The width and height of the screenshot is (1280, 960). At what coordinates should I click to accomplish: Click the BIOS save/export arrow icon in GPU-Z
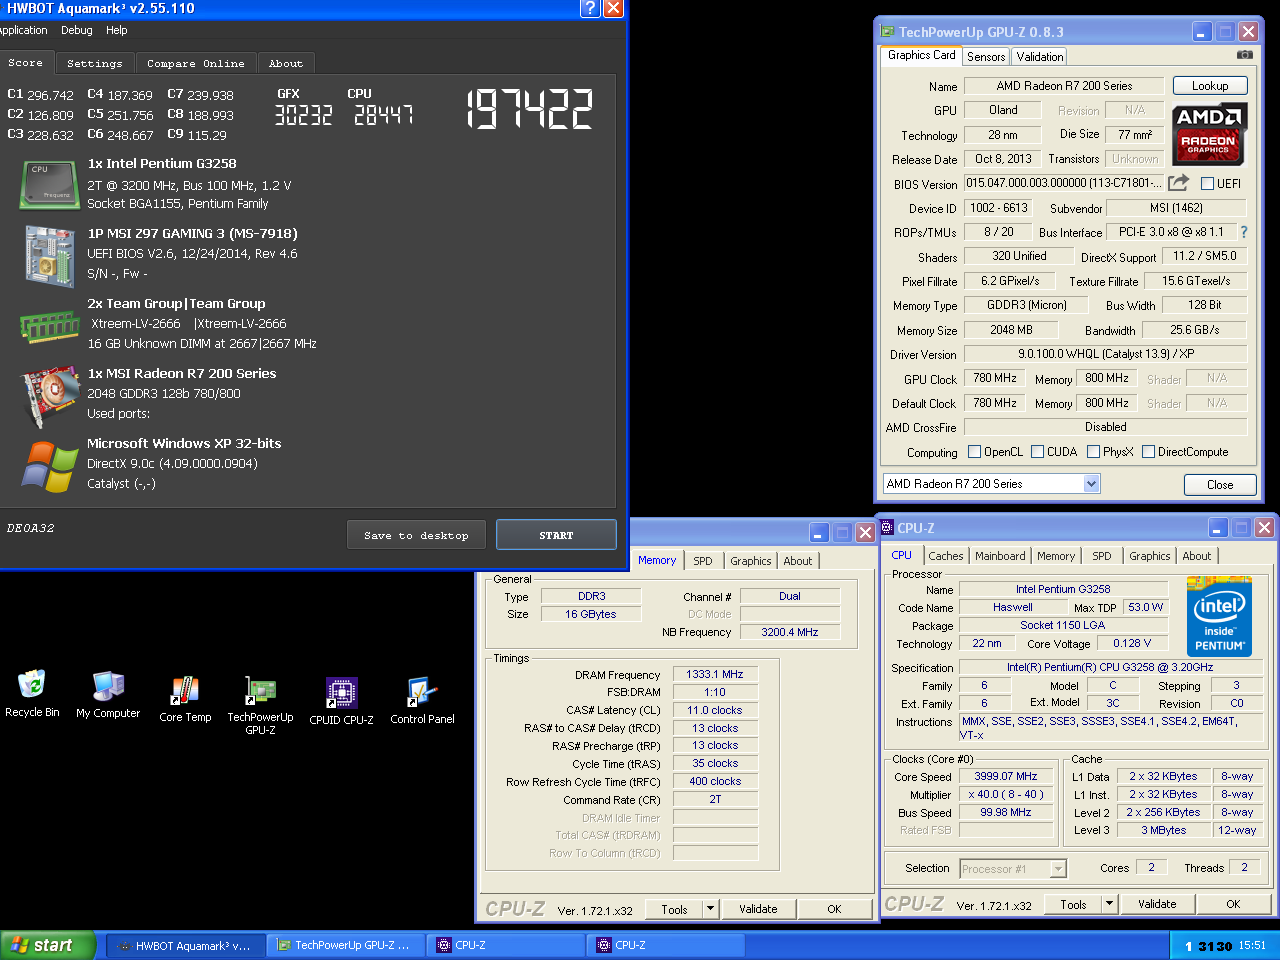pyautogui.click(x=1179, y=182)
